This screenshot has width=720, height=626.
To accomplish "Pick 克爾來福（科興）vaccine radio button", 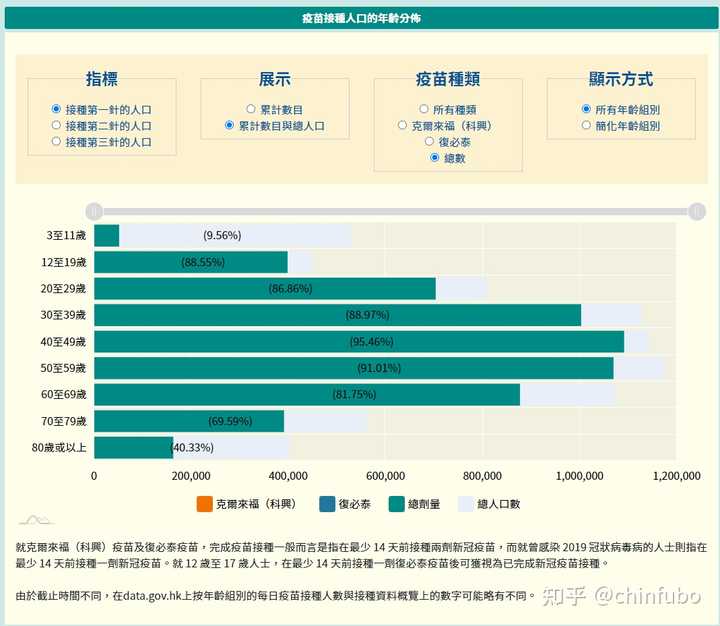I will pyautogui.click(x=403, y=126).
